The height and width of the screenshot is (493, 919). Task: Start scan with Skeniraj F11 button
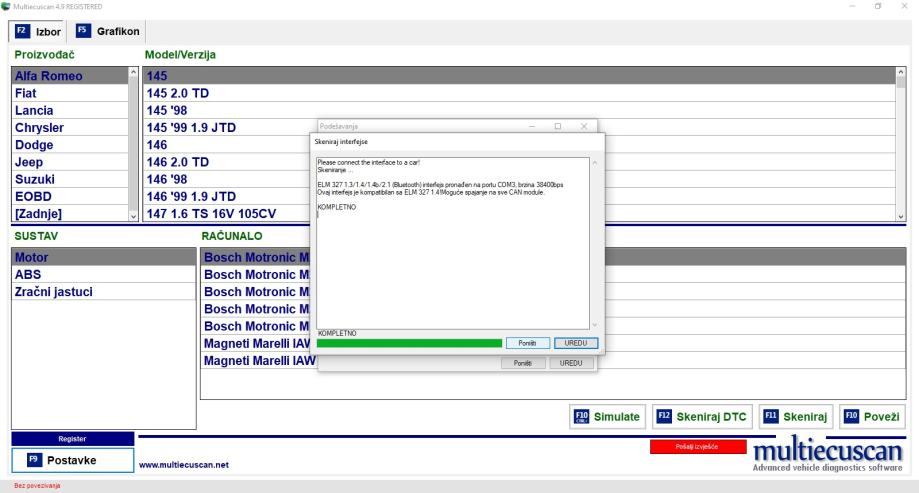click(x=795, y=417)
